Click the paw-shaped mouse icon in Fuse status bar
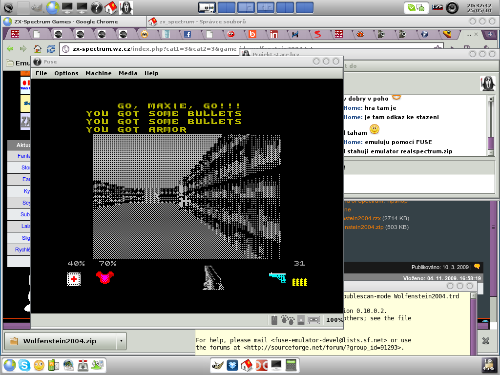This screenshot has width=500, height=375. 288,320
